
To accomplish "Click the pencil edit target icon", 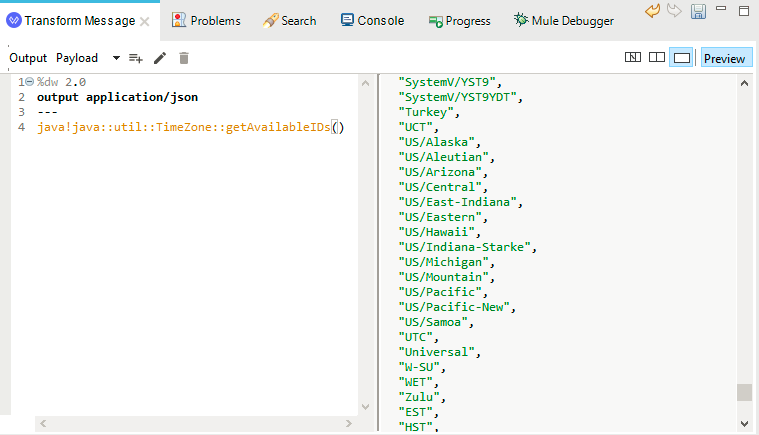I will (x=160, y=59).
